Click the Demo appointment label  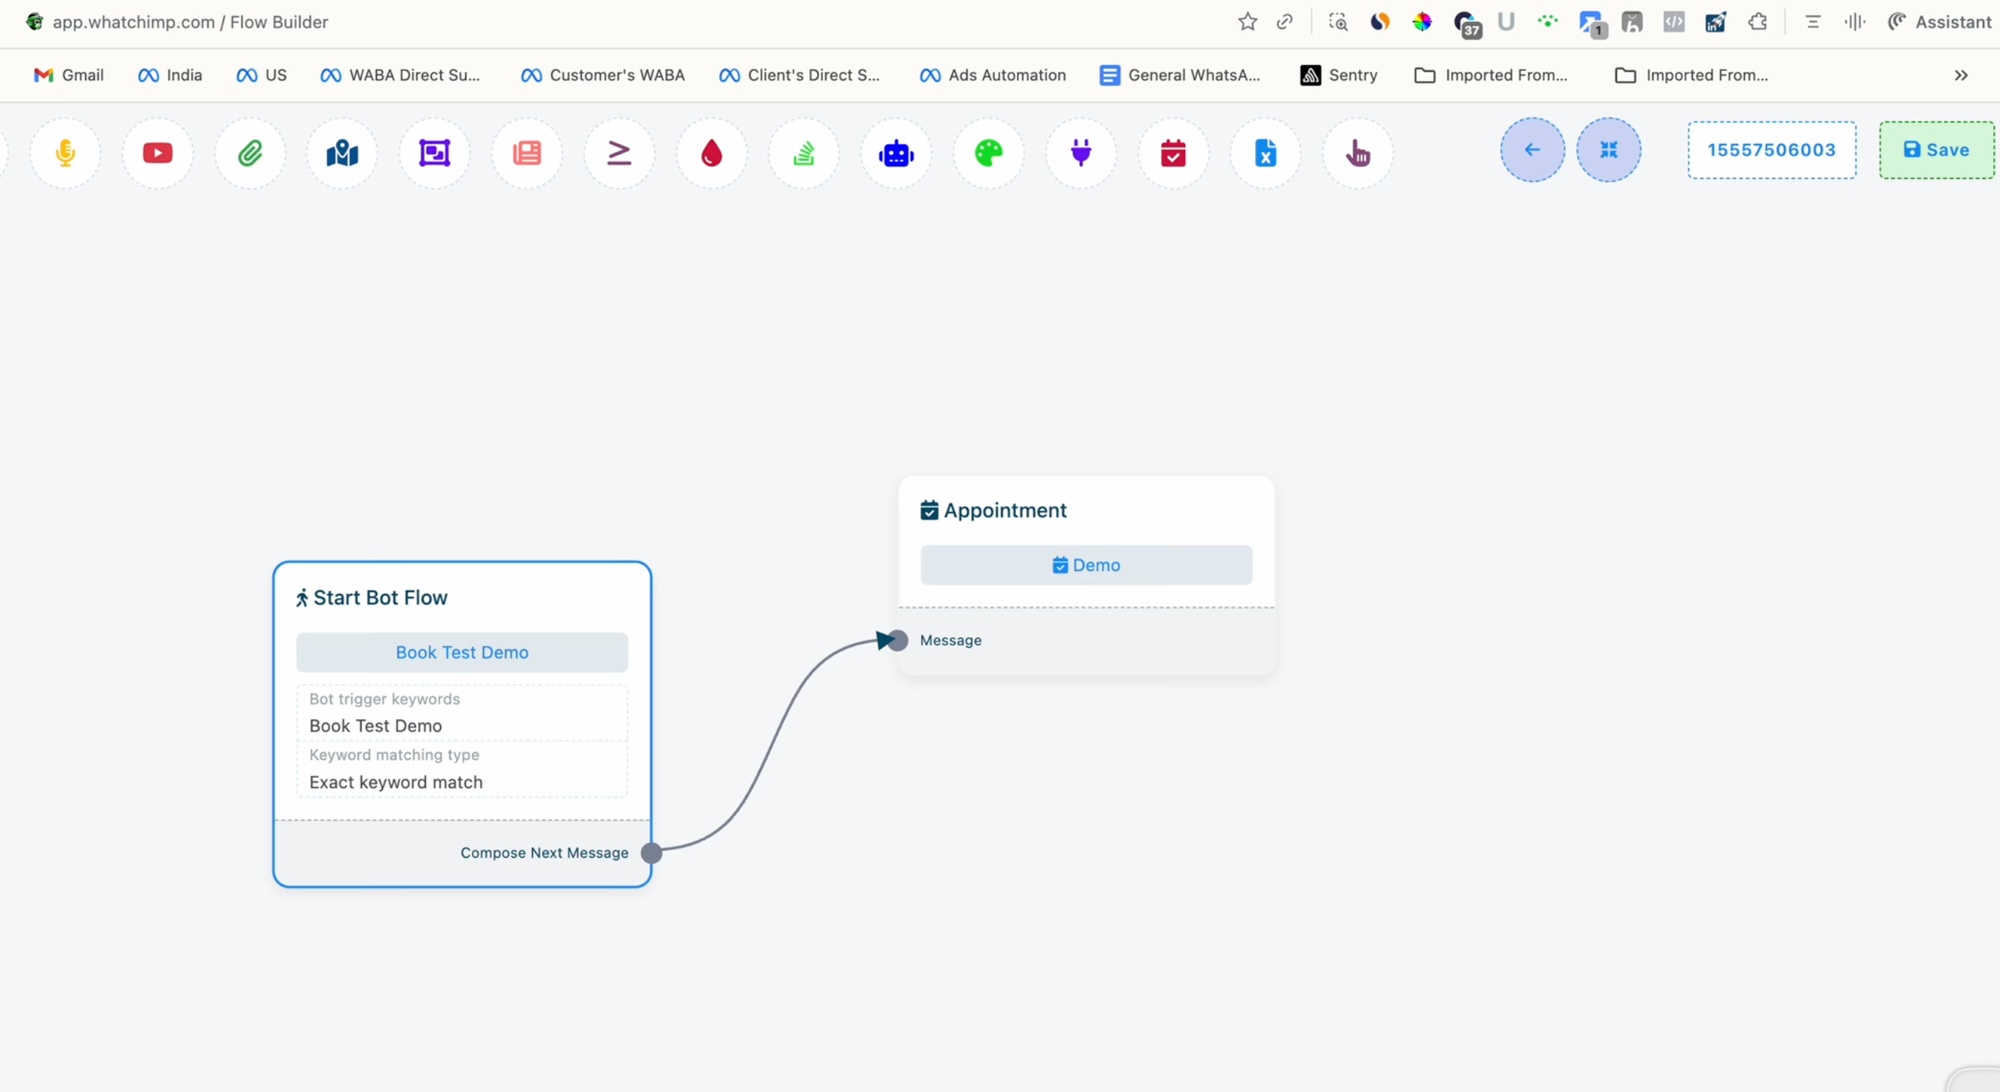(x=1086, y=565)
